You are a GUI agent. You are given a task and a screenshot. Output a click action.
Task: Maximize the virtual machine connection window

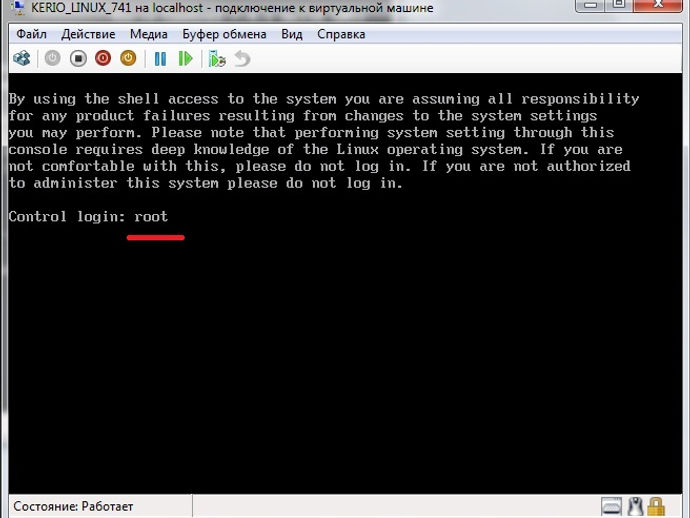[619, 5]
